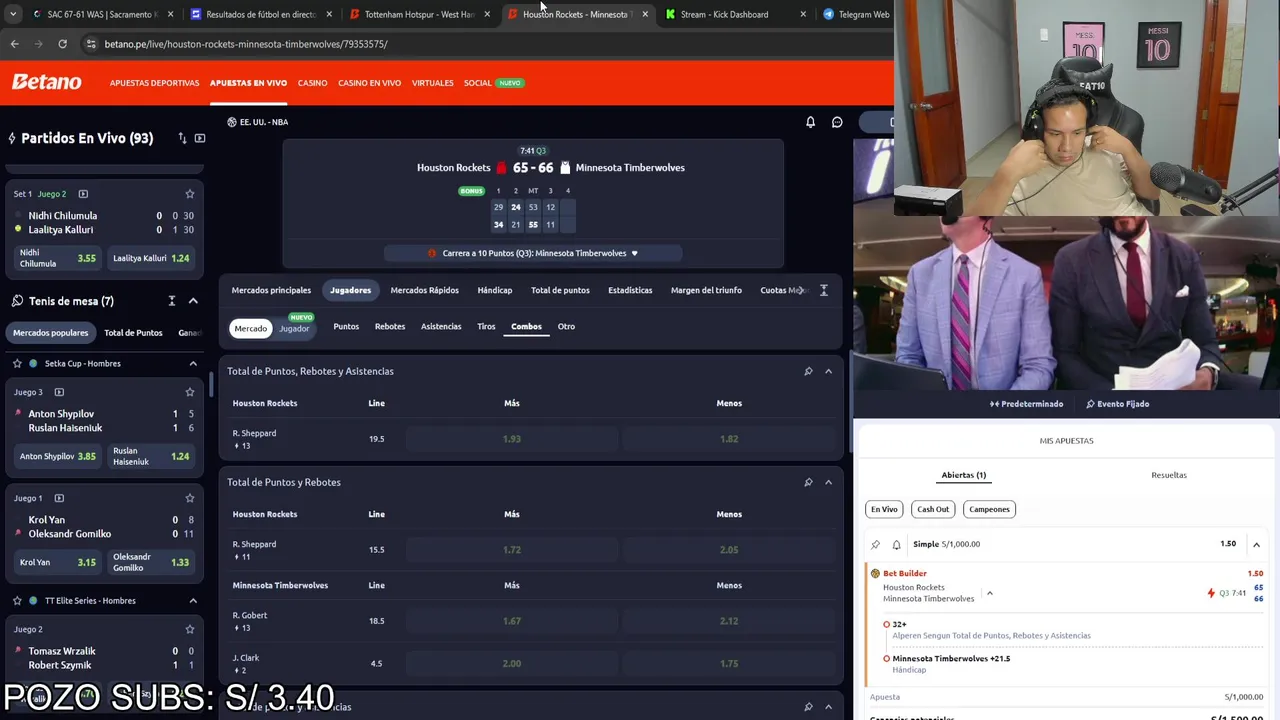Screen dimensions: 1280x720
Task: Select the Rebotes sub-tab
Action: (x=390, y=326)
